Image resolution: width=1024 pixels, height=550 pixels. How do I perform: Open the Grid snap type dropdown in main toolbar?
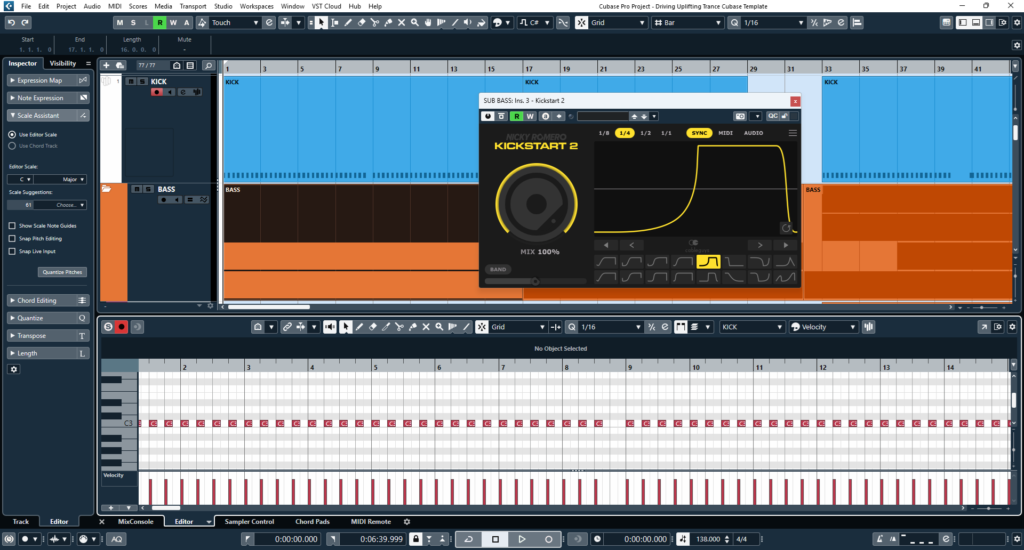pos(617,23)
